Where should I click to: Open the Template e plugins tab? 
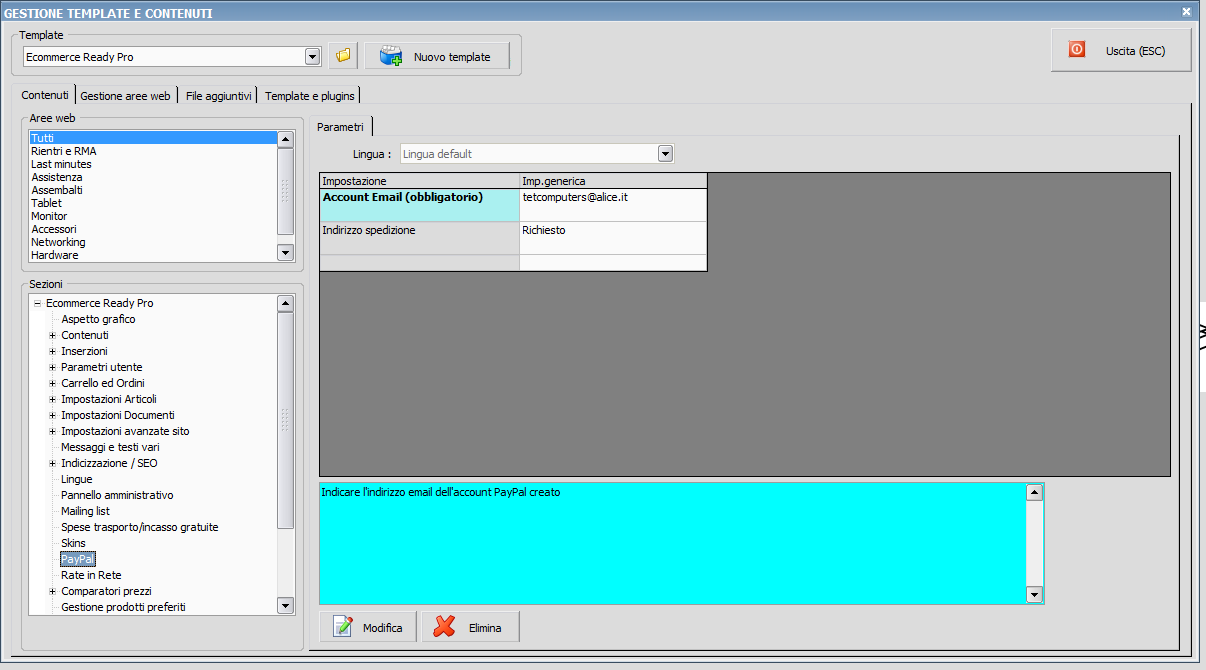coord(309,96)
